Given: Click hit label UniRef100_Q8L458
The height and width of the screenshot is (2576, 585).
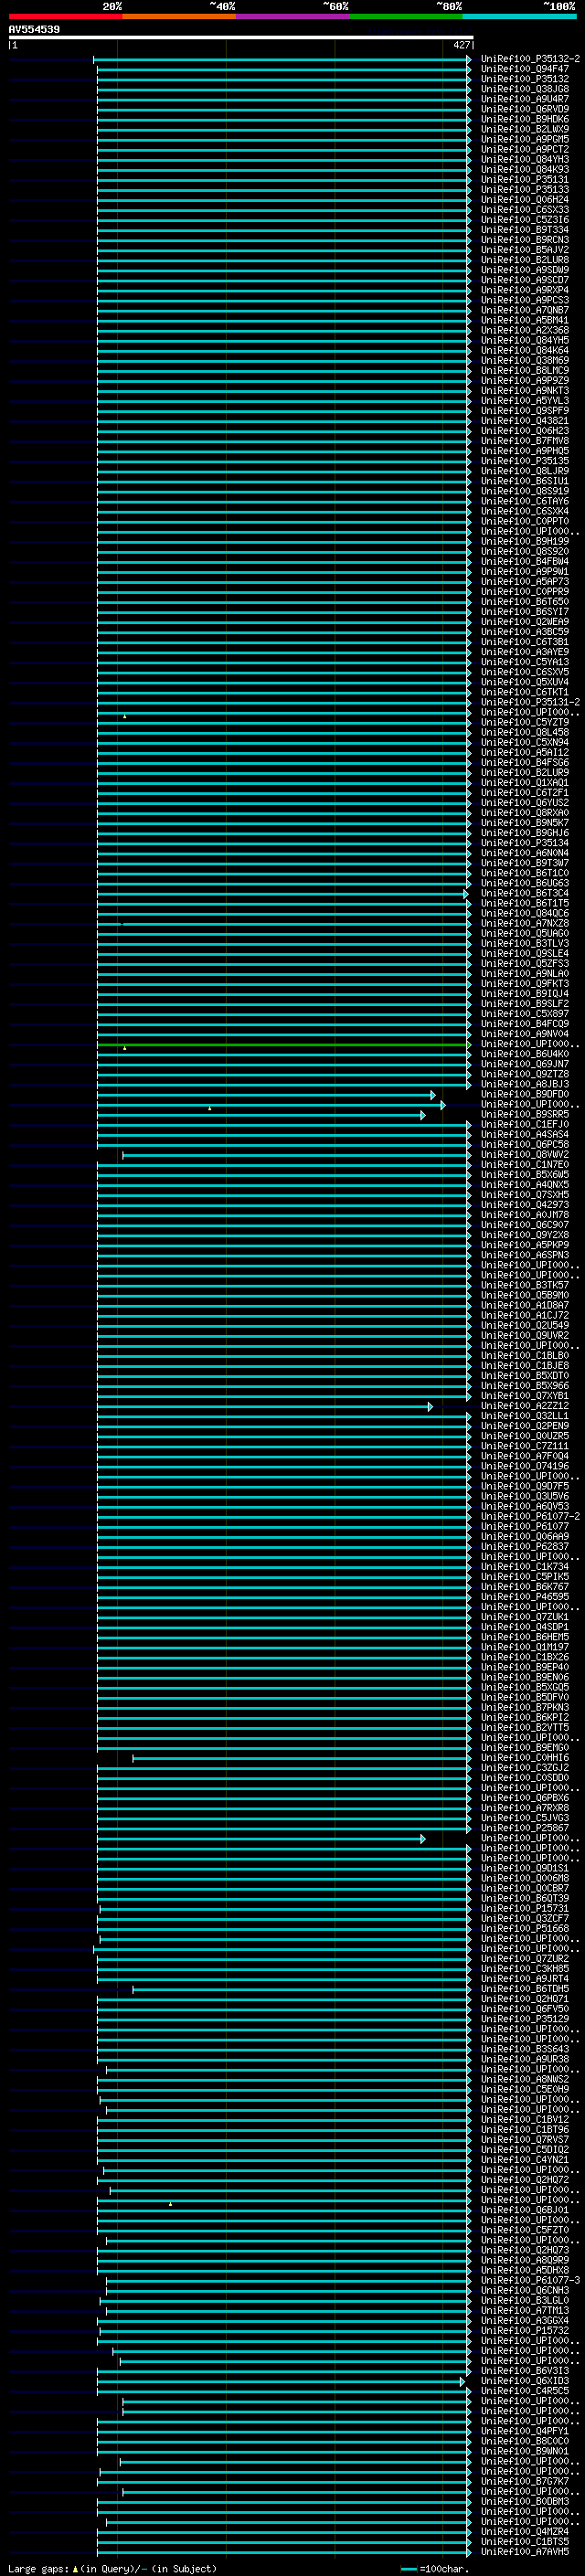Looking at the screenshot, I should 525,732.
